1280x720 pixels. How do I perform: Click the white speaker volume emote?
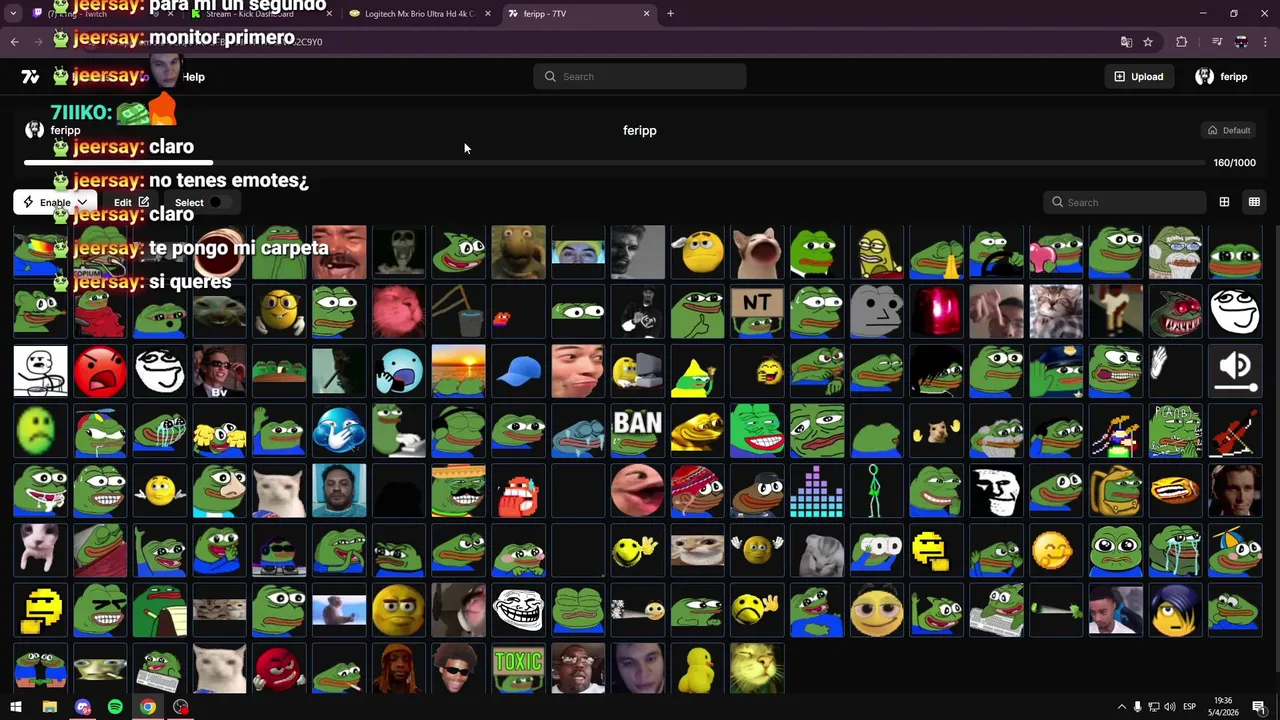tap(1235, 371)
